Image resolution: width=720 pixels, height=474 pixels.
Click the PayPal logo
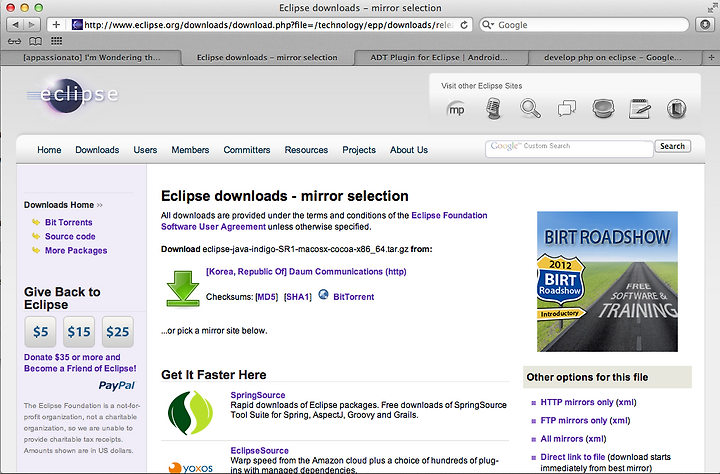[117, 385]
